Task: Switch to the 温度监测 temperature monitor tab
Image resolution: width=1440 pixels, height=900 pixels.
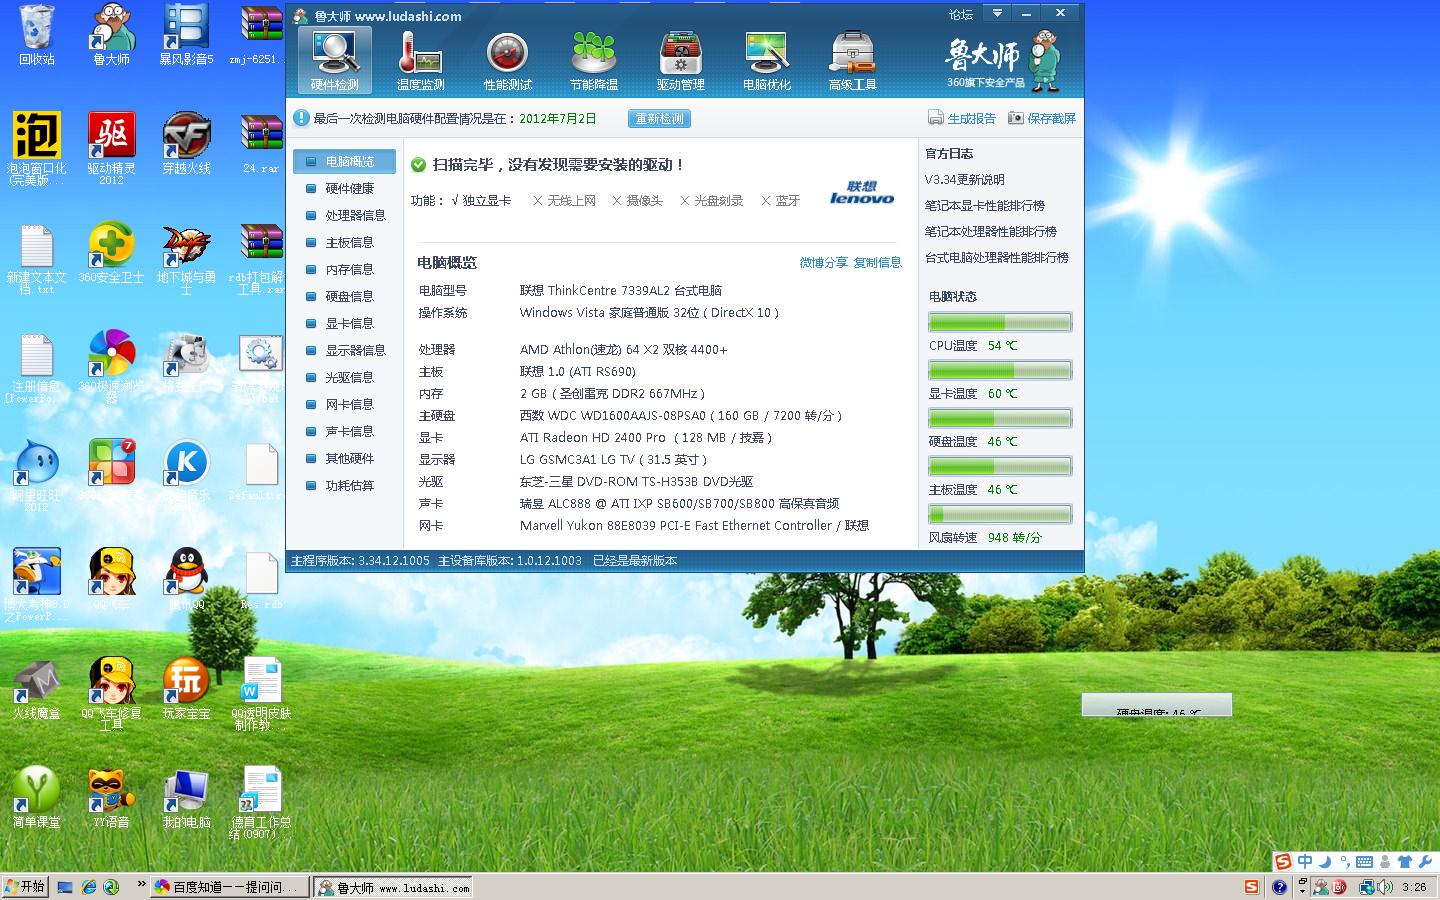Action: pyautogui.click(x=420, y=60)
